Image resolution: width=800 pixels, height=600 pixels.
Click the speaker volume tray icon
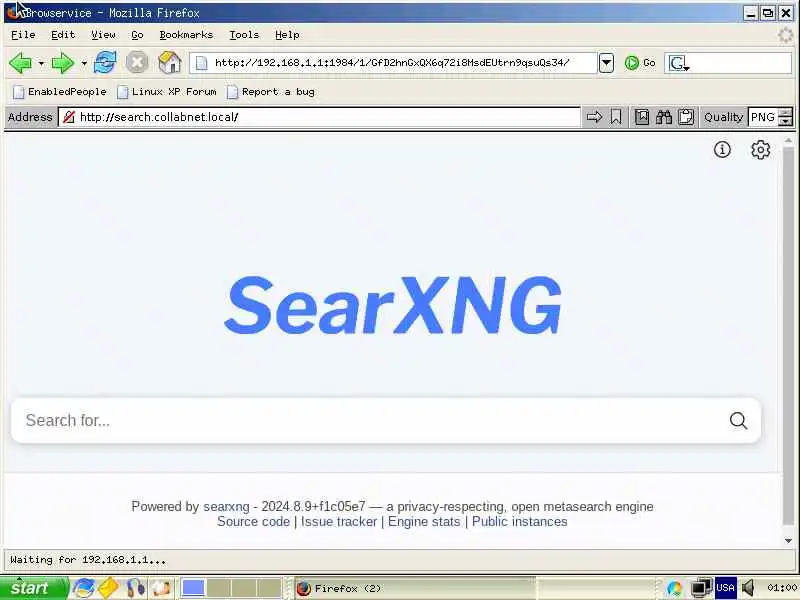[748, 588]
